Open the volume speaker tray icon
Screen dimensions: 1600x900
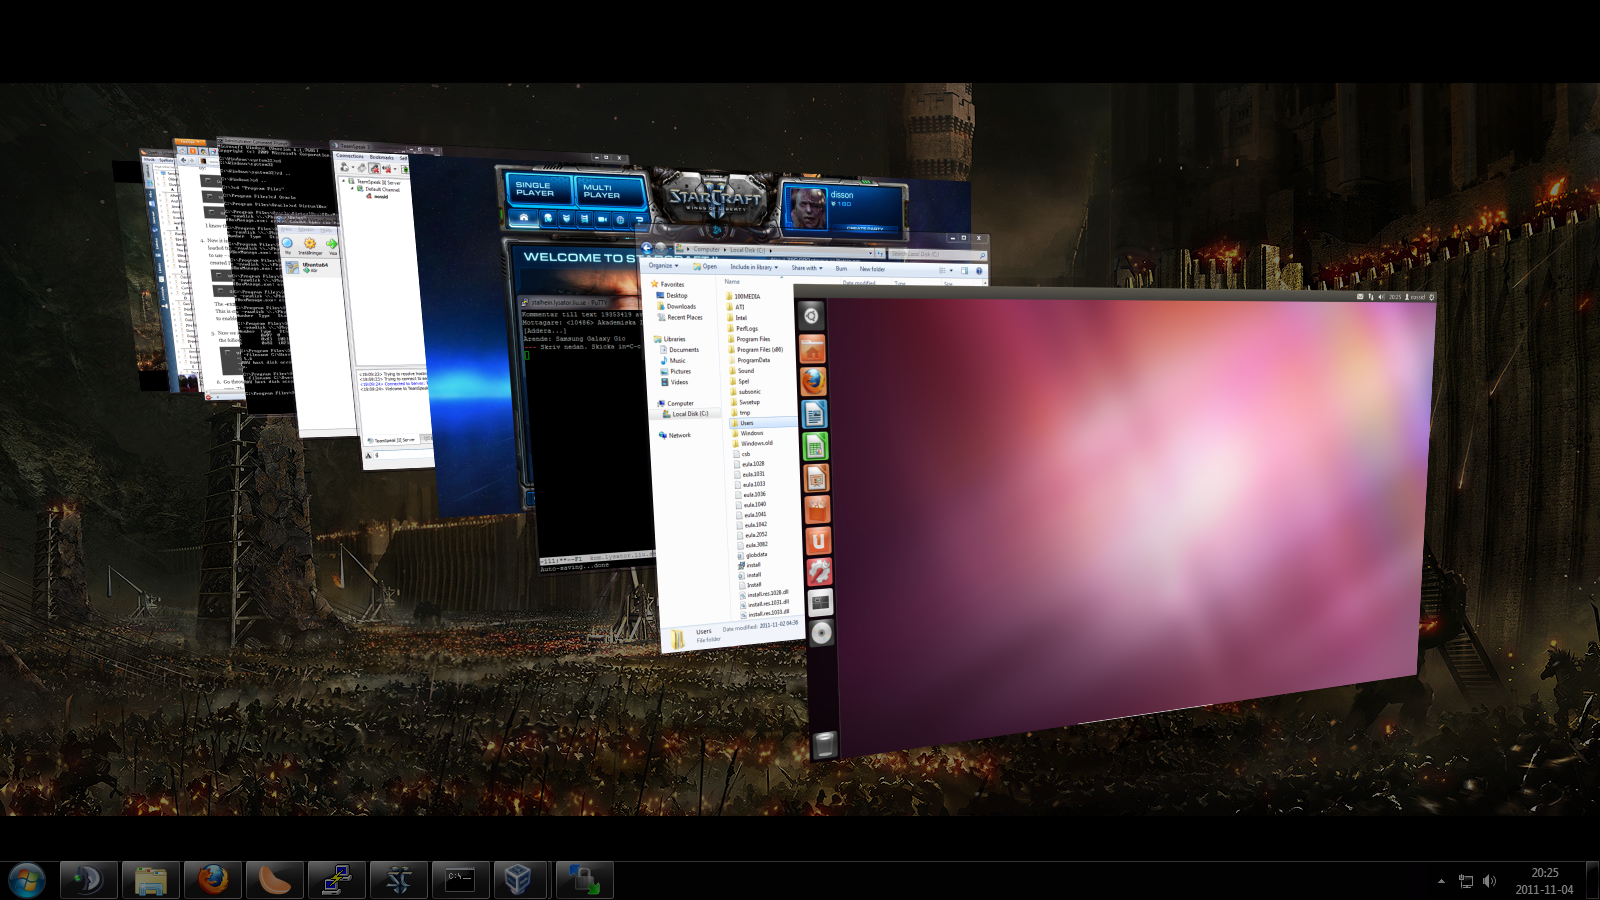(1489, 881)
